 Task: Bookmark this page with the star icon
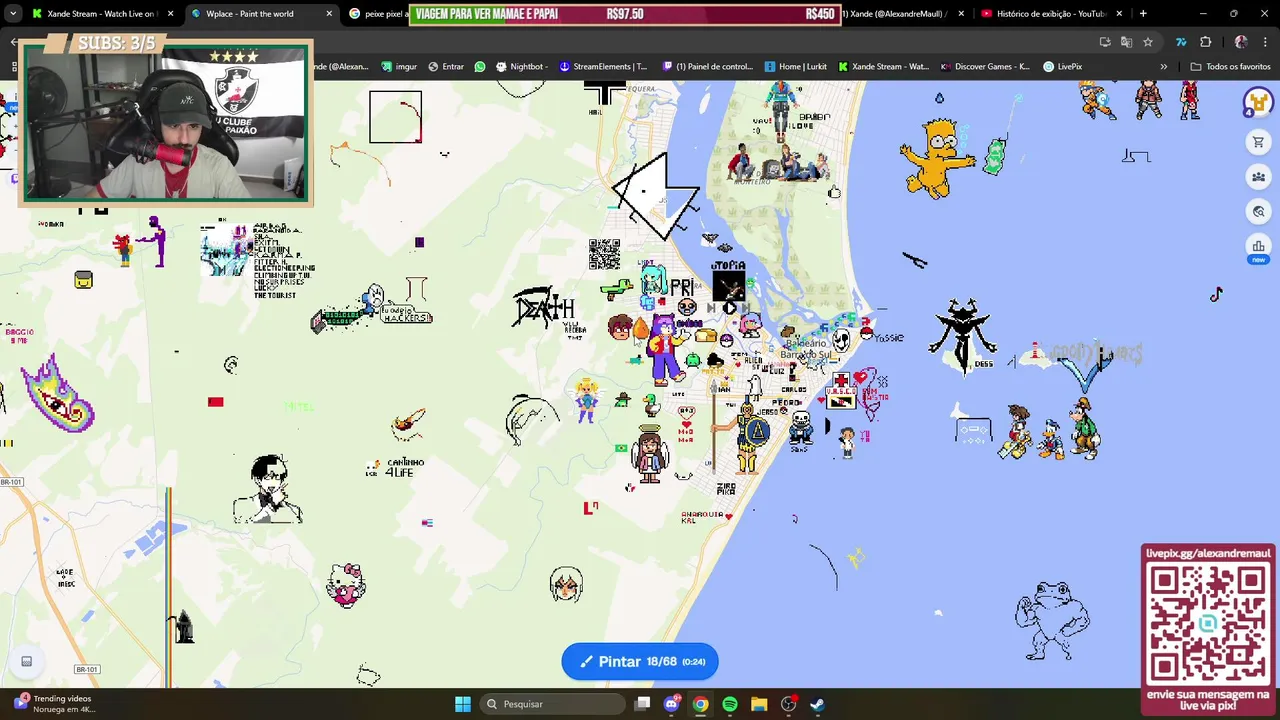(x=1148, y=42)
